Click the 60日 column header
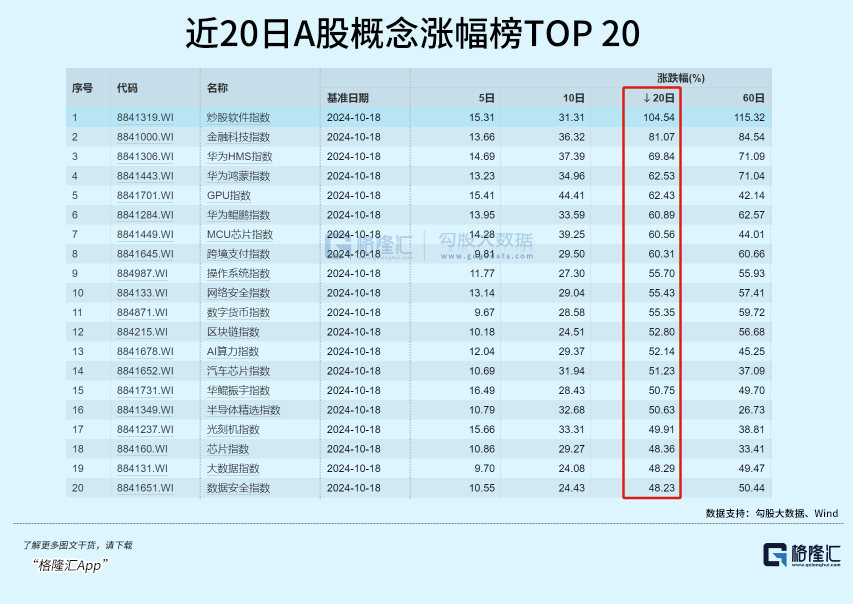The width and height of the screenshot is (853, 604). (x=753, y=98)
